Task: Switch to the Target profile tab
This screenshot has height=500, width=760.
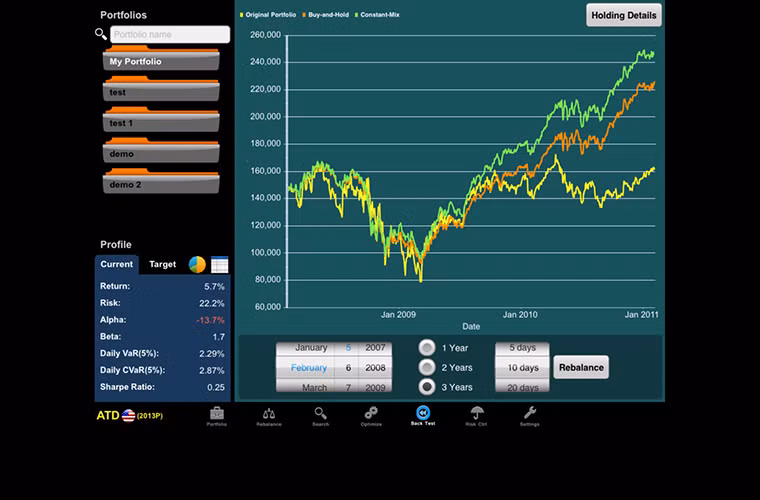Action: point(162,265)
